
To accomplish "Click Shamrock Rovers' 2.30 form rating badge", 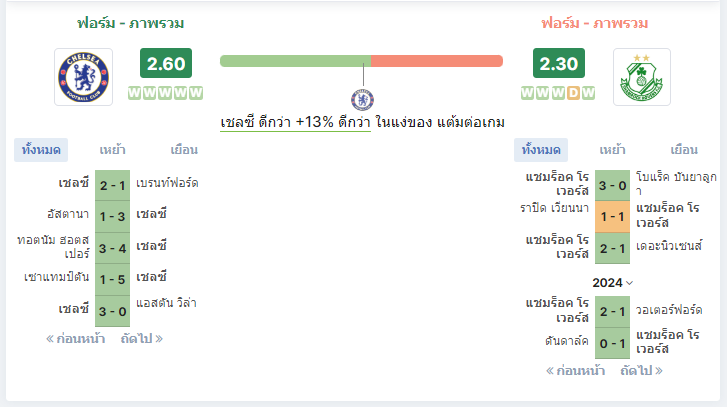I will (559, 63).
